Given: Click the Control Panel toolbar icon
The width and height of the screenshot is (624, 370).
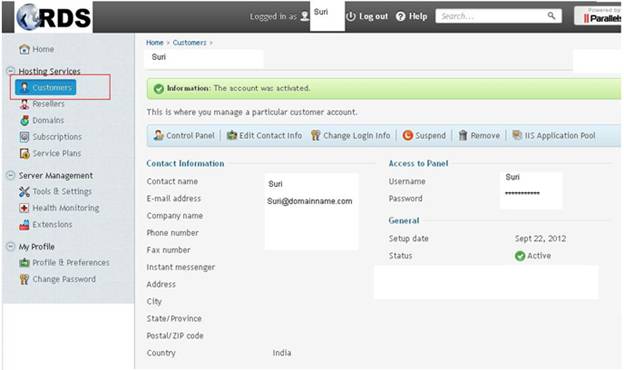Looking at the screenshot, I should (x=159, y=135).
